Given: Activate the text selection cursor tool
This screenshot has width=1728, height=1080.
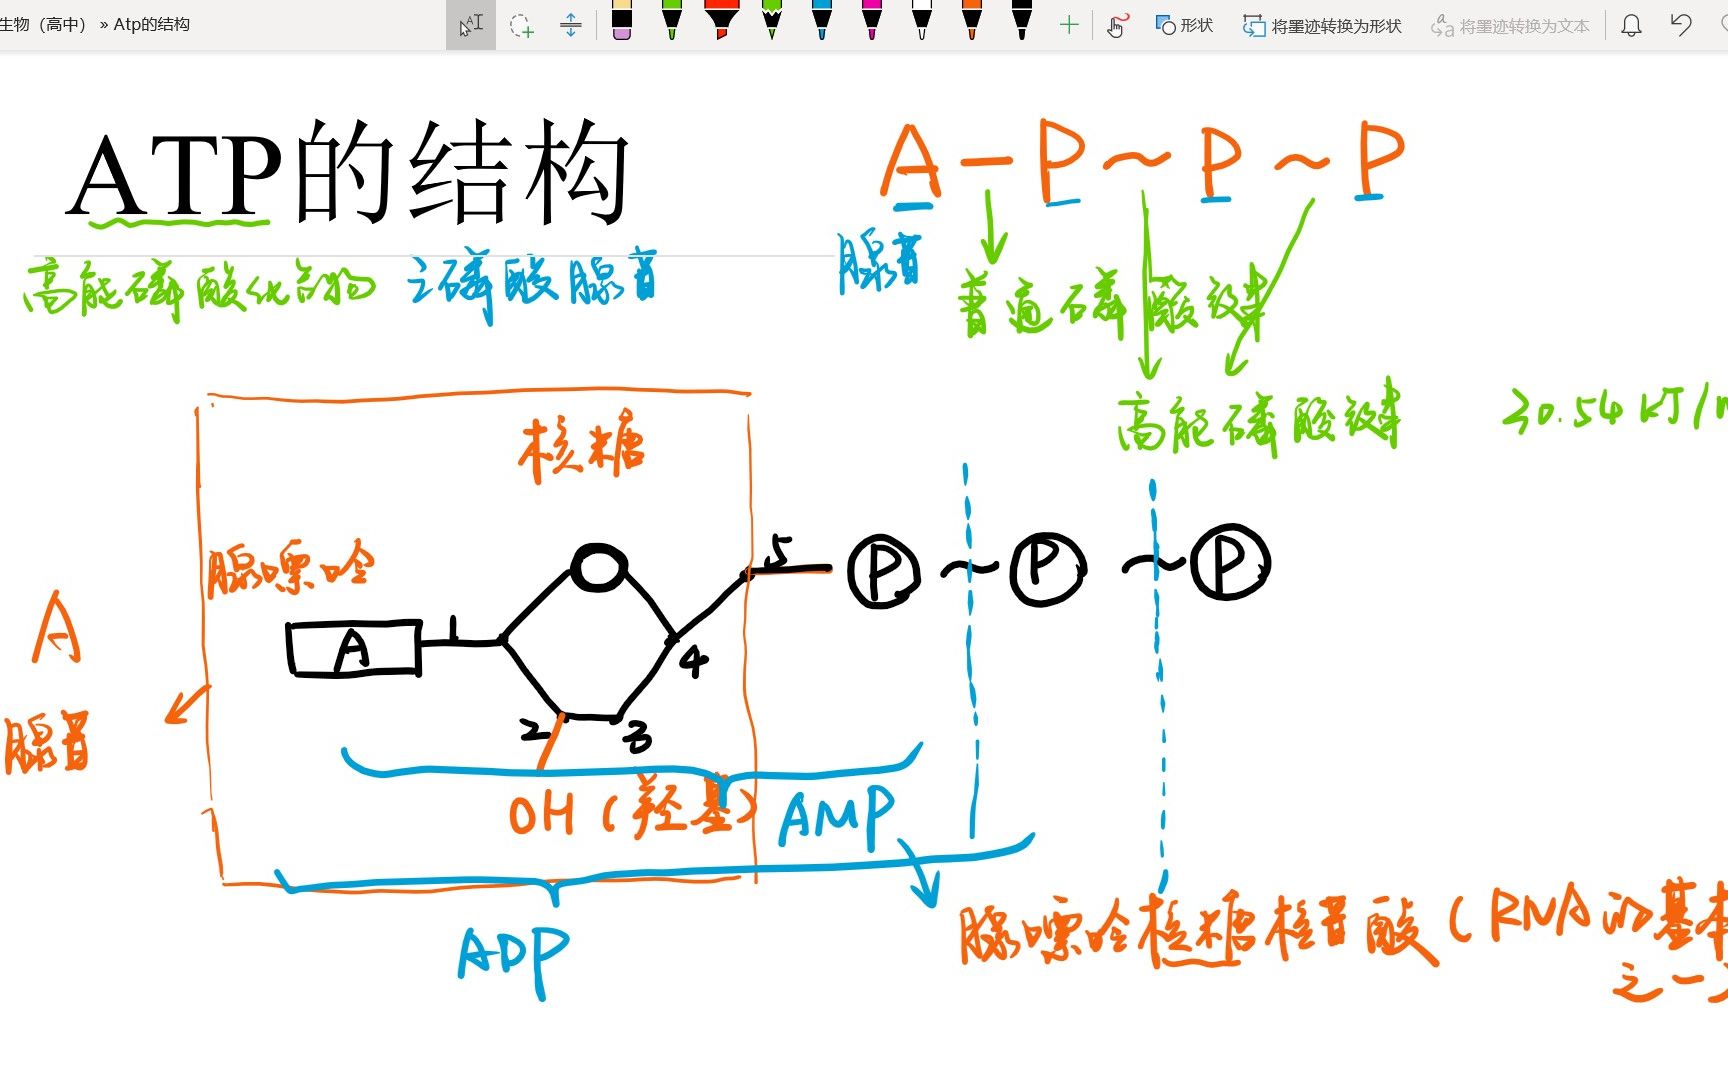Looking at the screenshot, I should click(x=470, y=25).
